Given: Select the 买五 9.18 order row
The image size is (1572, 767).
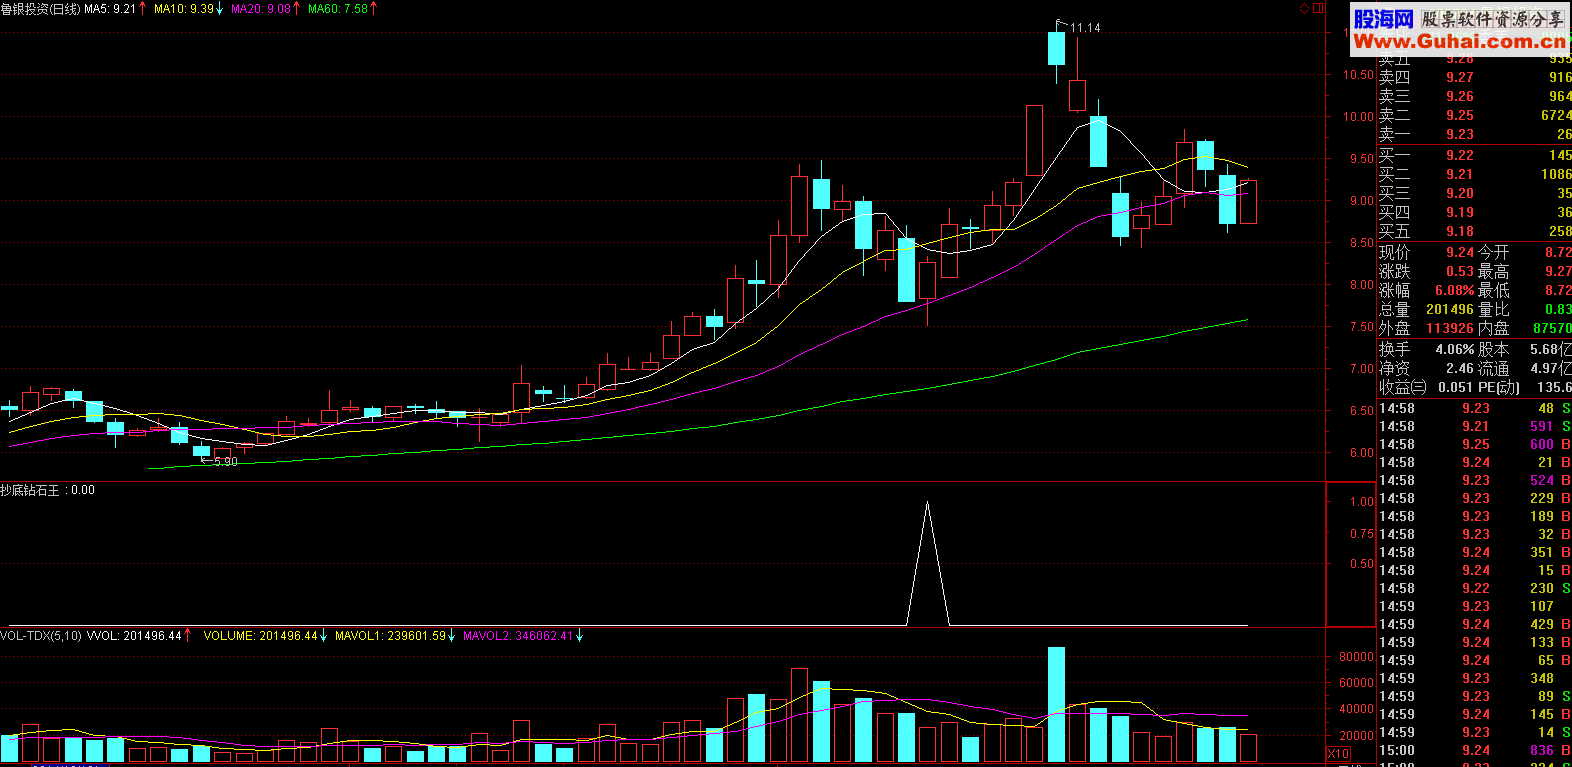Looking at the screenshot, I should pyautogui.click(x=1474, y=231).
